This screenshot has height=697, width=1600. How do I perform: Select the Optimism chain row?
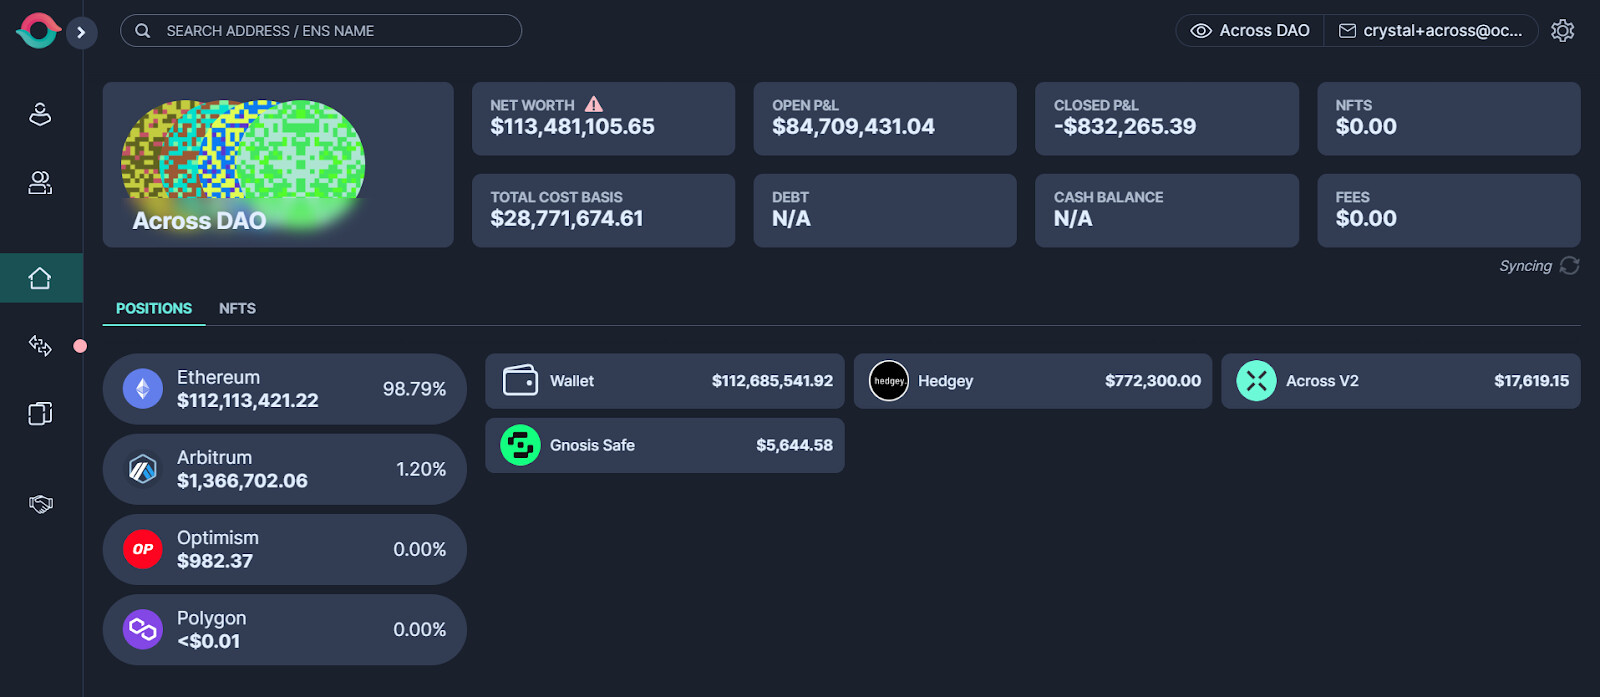click(285, 549)
